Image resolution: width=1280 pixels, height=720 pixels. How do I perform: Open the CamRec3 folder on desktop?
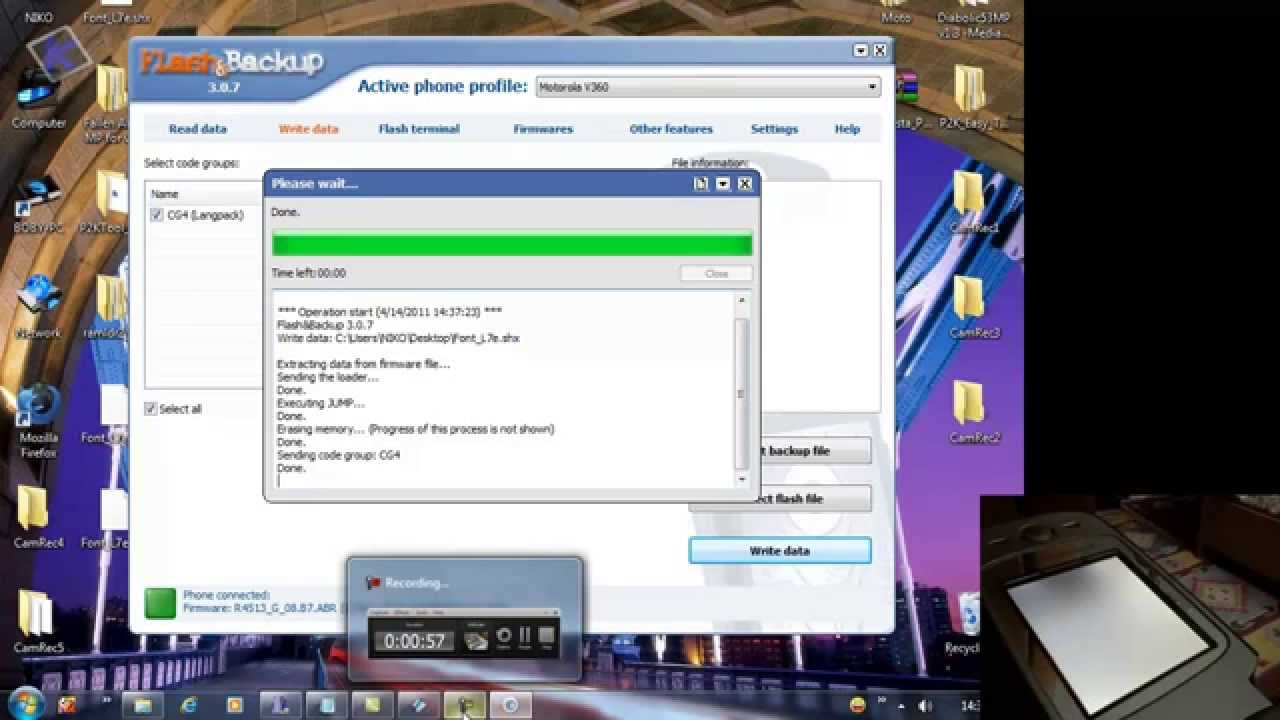point(974,308)
